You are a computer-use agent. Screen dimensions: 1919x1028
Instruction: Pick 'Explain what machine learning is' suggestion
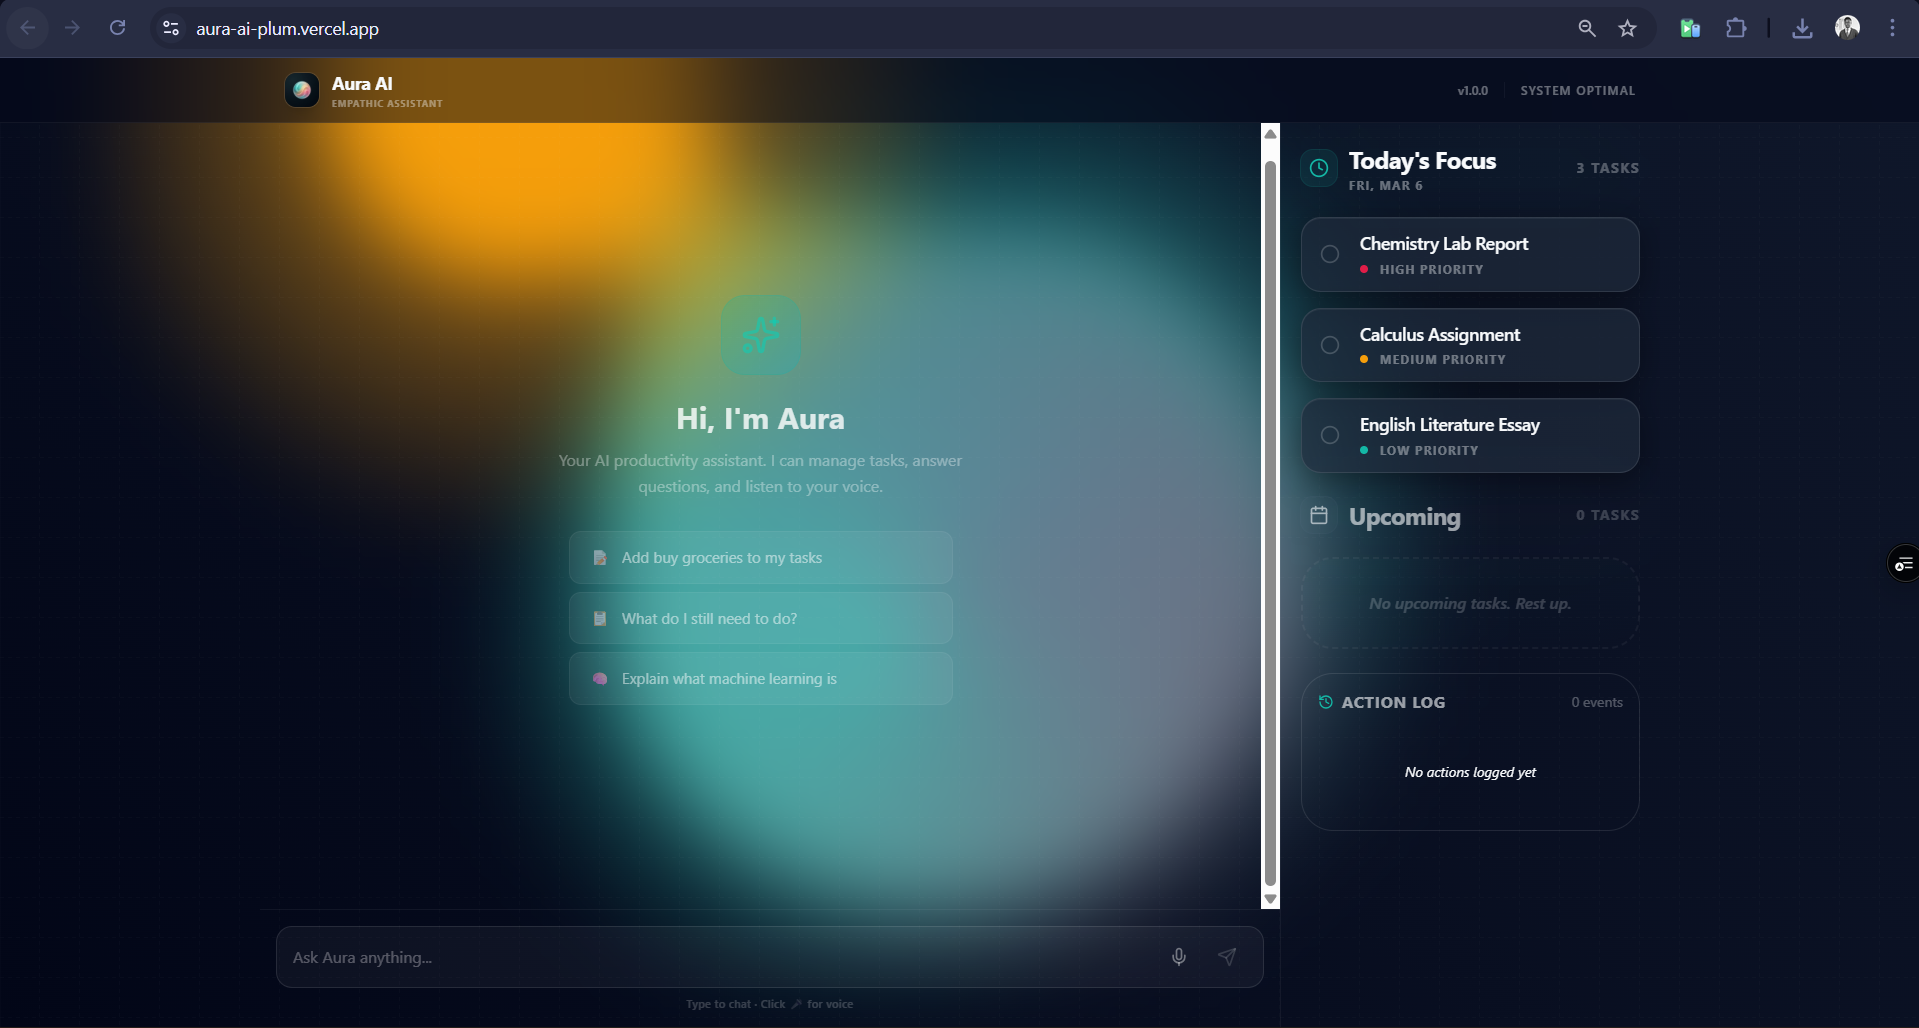pos(760,679)
